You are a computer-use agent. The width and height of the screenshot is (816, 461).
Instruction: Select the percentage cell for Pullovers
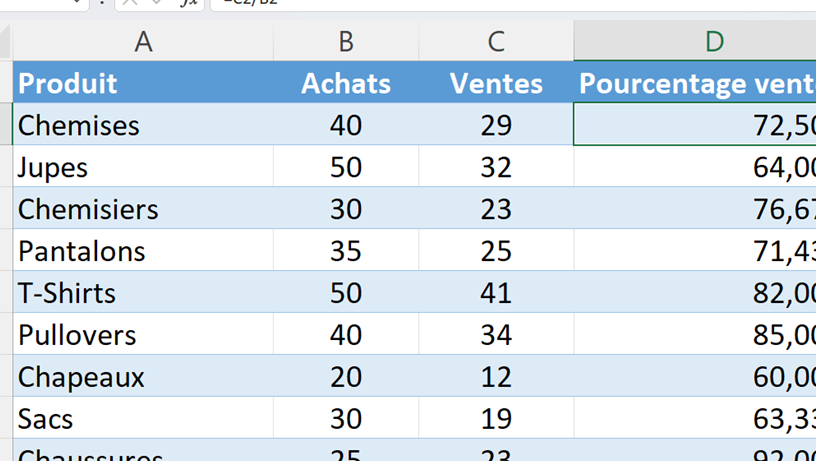click(696, 335)
